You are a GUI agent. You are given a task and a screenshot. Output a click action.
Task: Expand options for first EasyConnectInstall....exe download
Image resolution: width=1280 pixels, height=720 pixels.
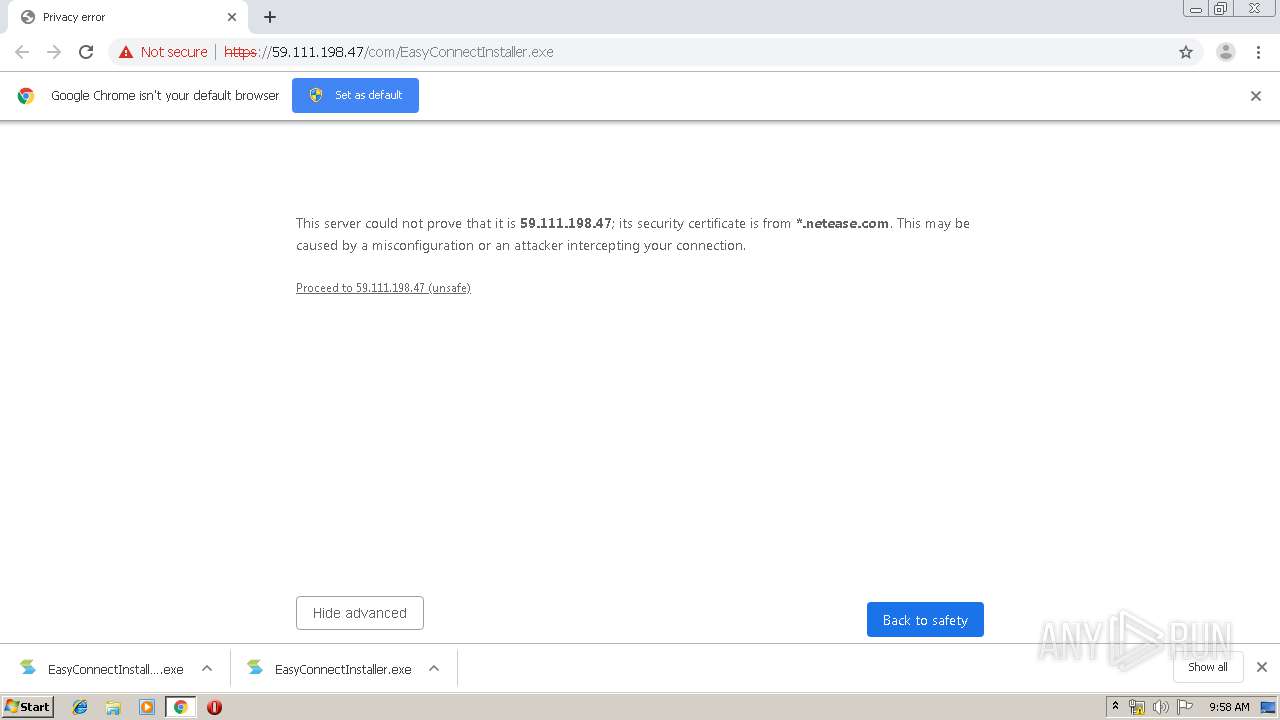(x=207, y=668)
